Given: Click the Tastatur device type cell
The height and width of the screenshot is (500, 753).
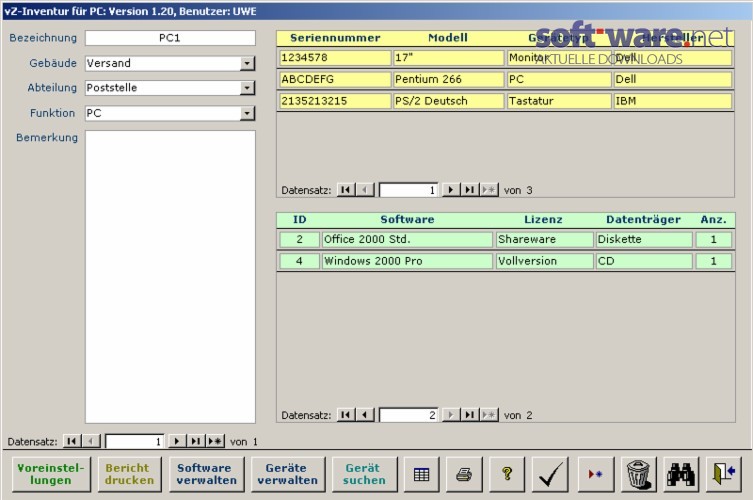Looking at the screenshot, I should 559,101.
